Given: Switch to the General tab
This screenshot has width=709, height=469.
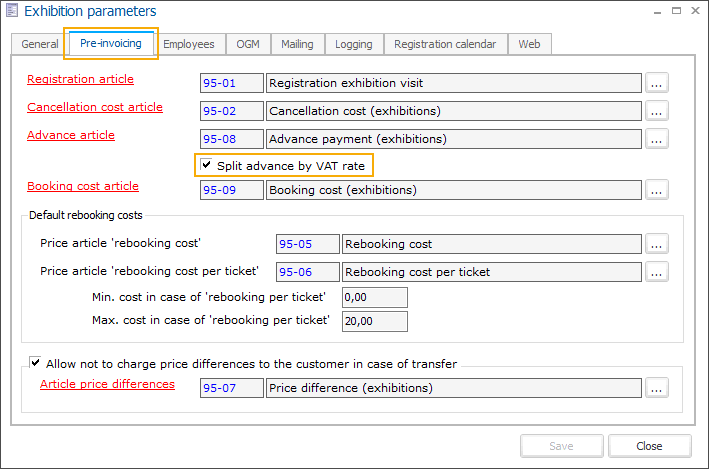Looking at the screenshot, I should click(40, 44).
